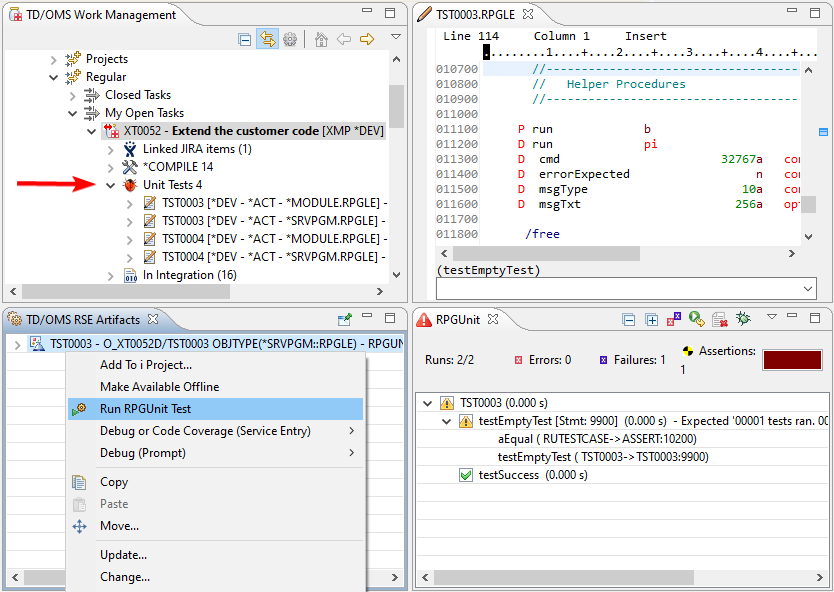Collapse the Regular tree node

pos(53,78)
